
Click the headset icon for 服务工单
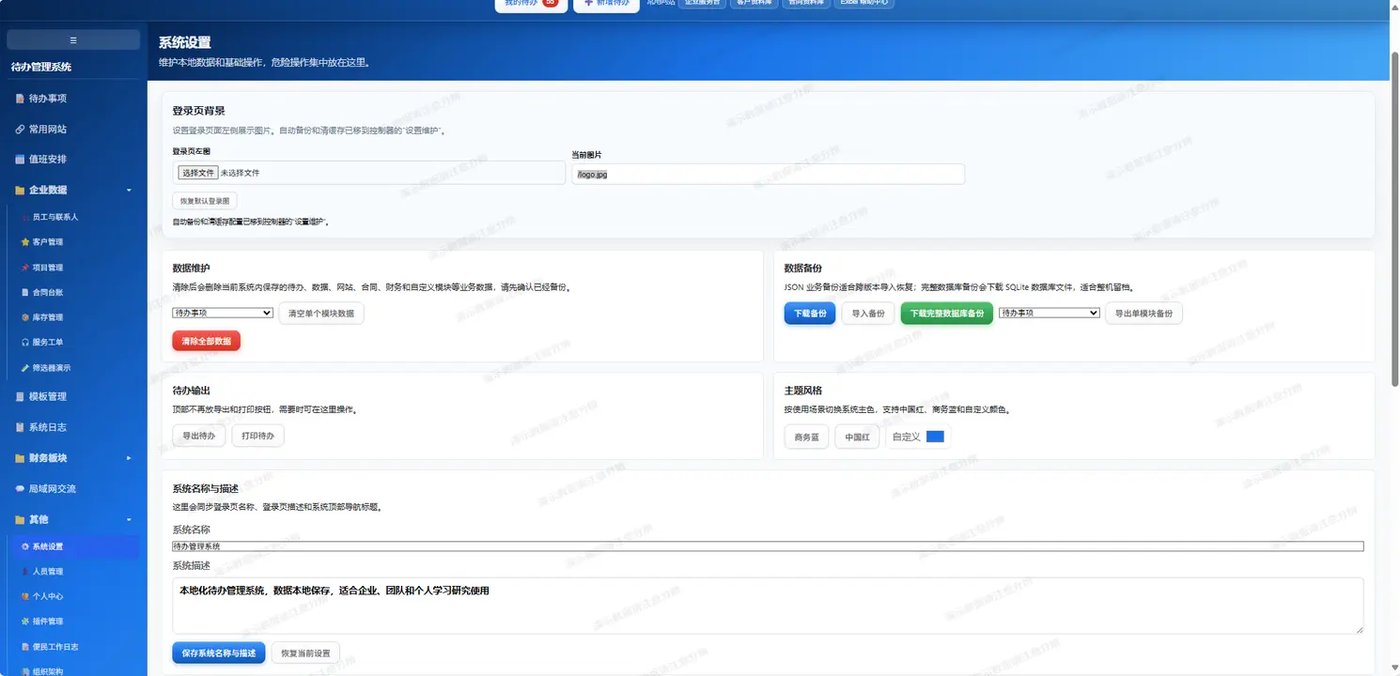(25, 342)
